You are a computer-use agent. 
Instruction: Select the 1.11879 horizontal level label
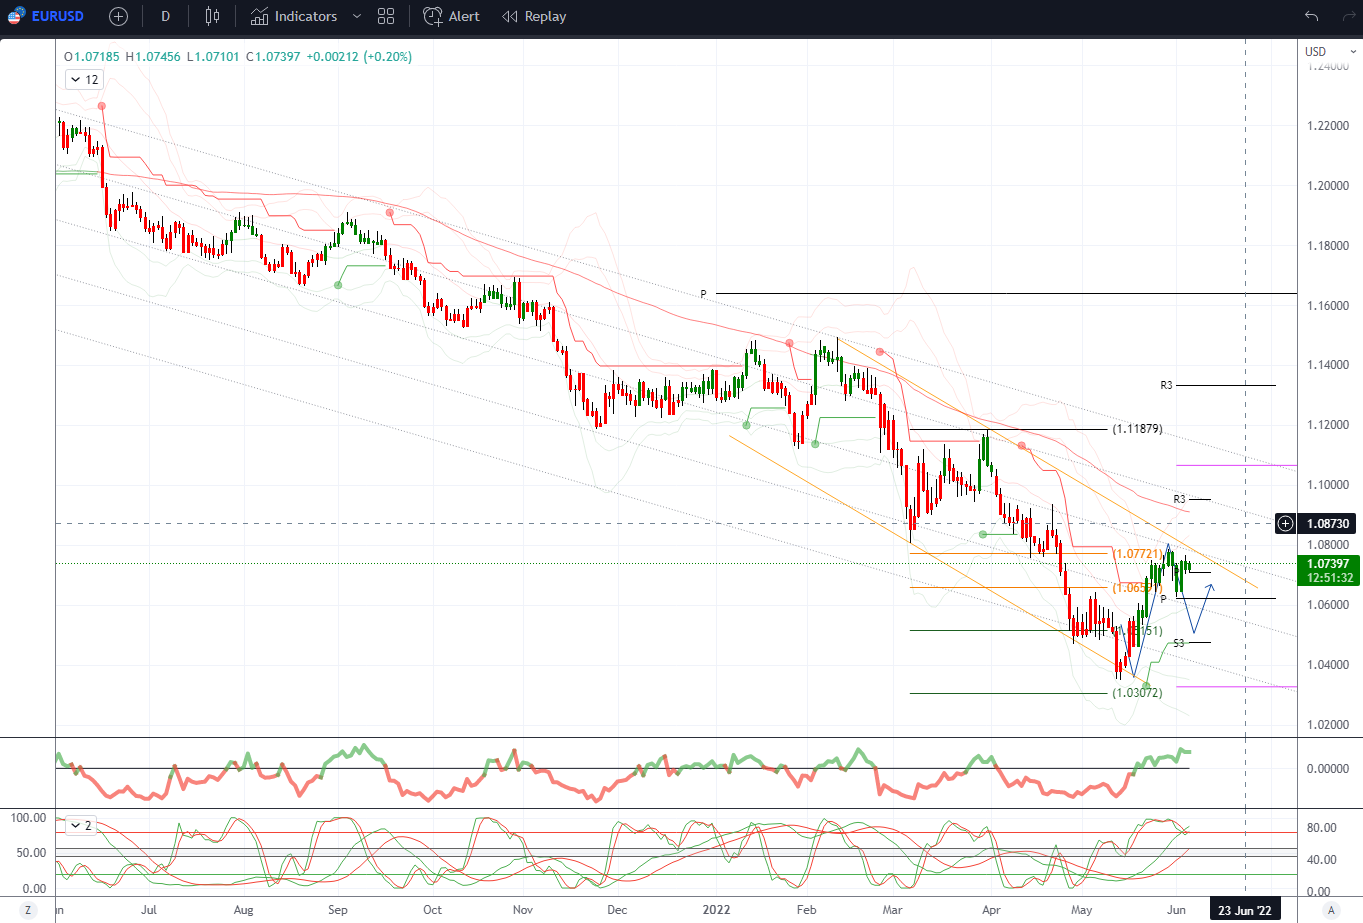click(x=1137, y=429)
